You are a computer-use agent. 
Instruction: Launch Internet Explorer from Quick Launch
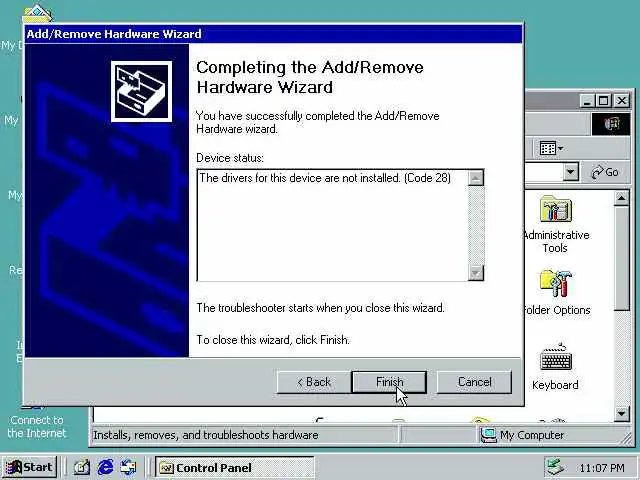click(x=105, y=467)
